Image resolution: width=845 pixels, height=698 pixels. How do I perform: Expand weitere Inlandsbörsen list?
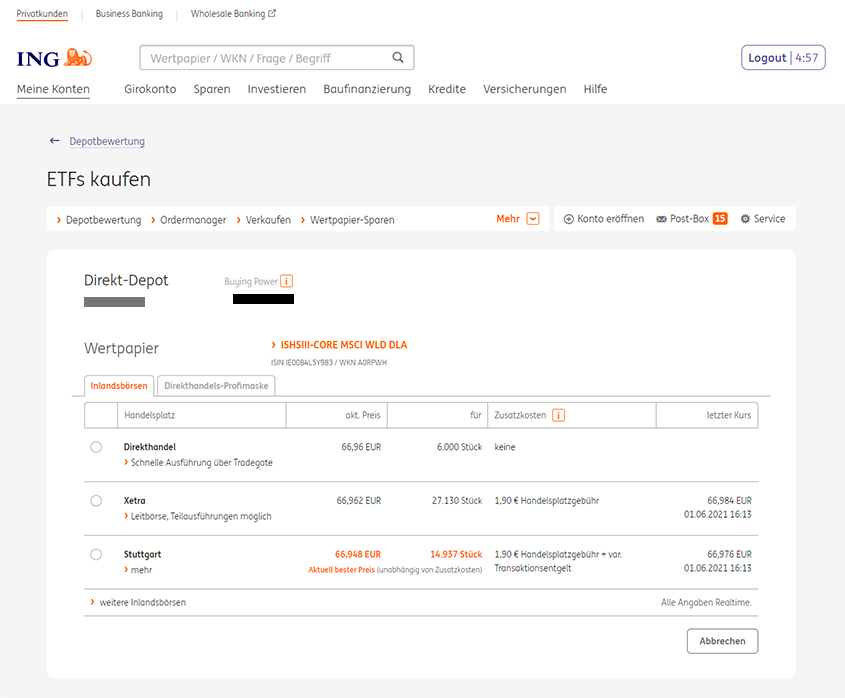pos(142,602)
